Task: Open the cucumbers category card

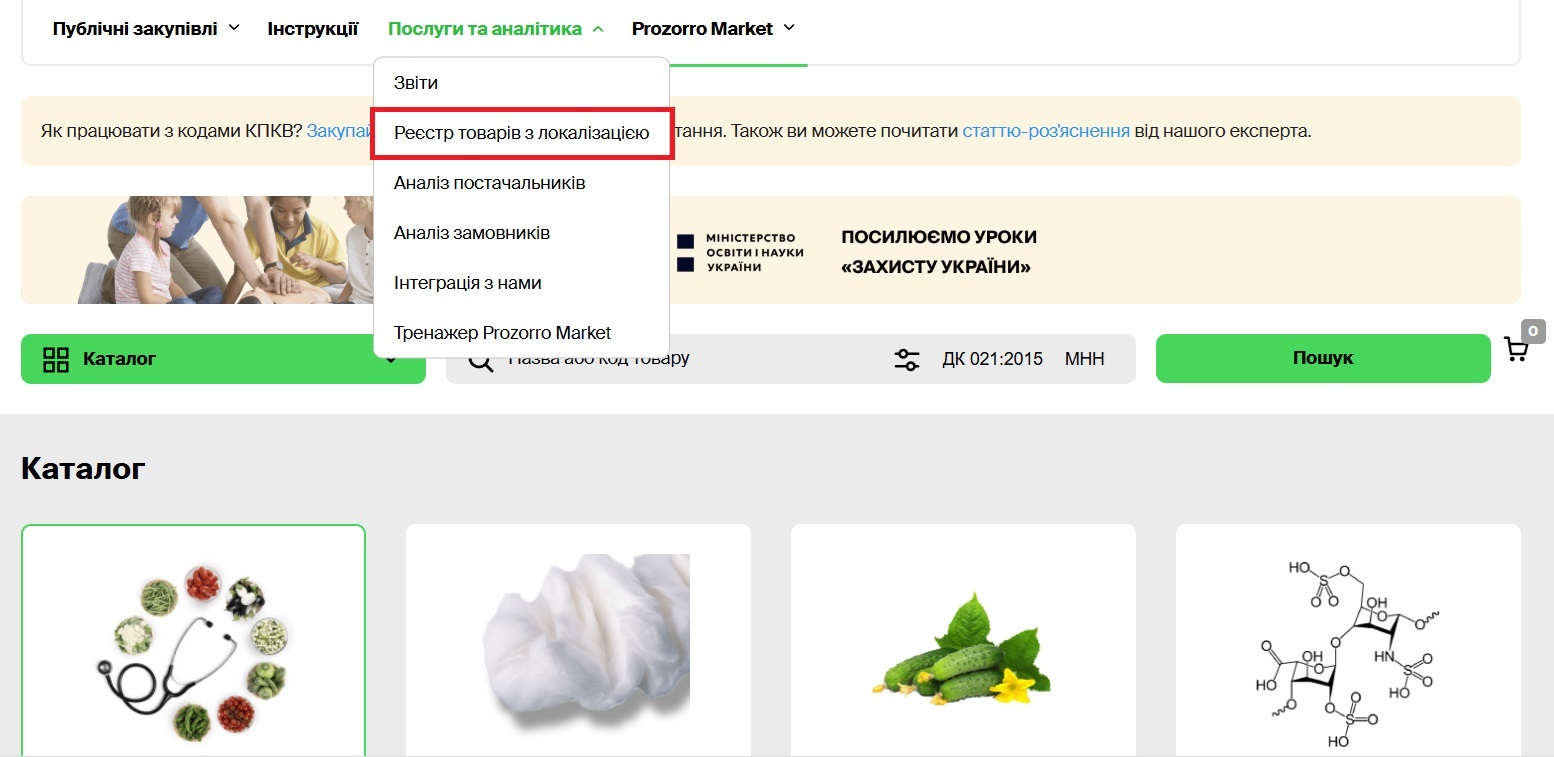Action: click(963, 640)
